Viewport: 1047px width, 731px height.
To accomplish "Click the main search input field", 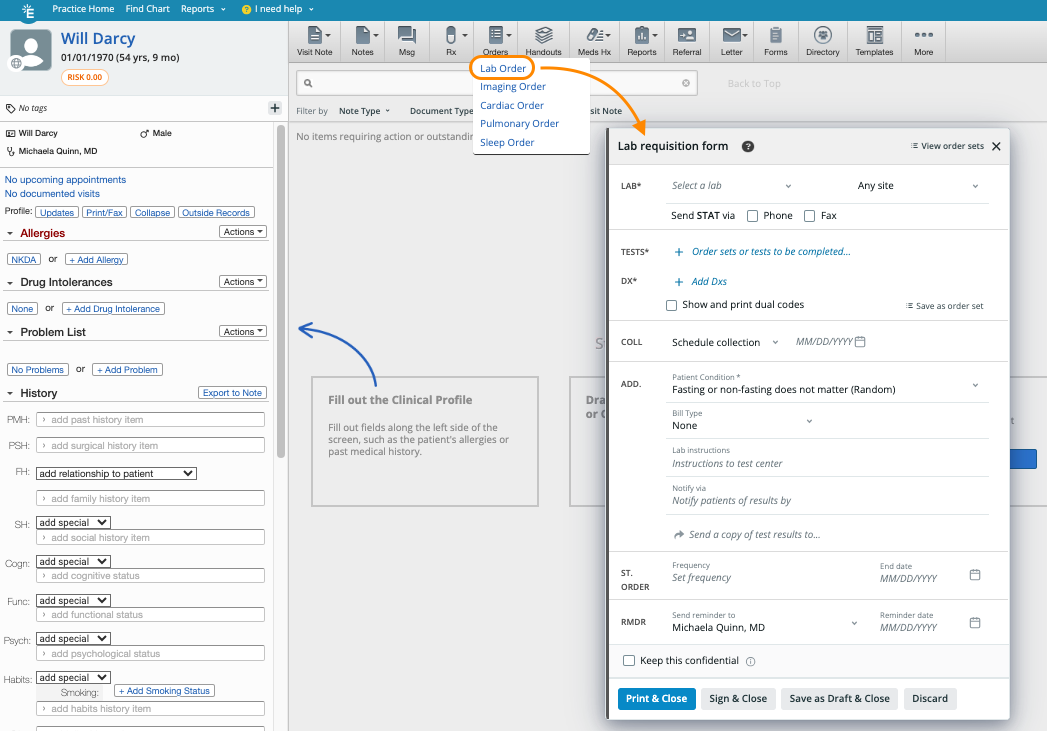I will 497,83.
